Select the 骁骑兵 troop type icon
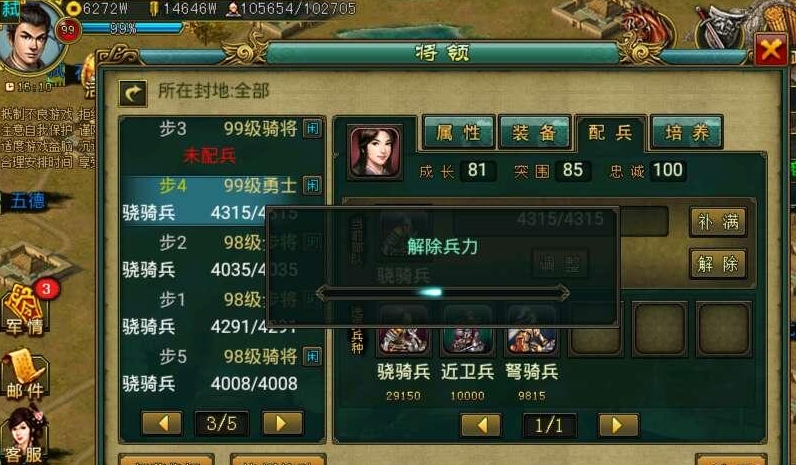Image resolution: width=796 pixels, height=465 pixels. pos(404,330)
